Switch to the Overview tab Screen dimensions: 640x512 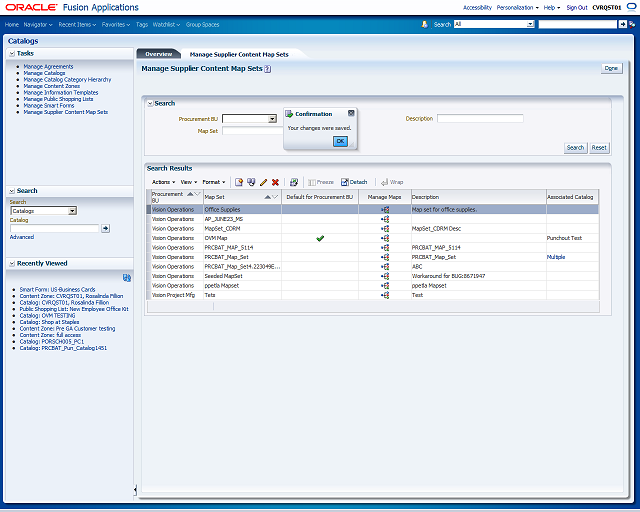pyautogui.click(x=159, y=54)
